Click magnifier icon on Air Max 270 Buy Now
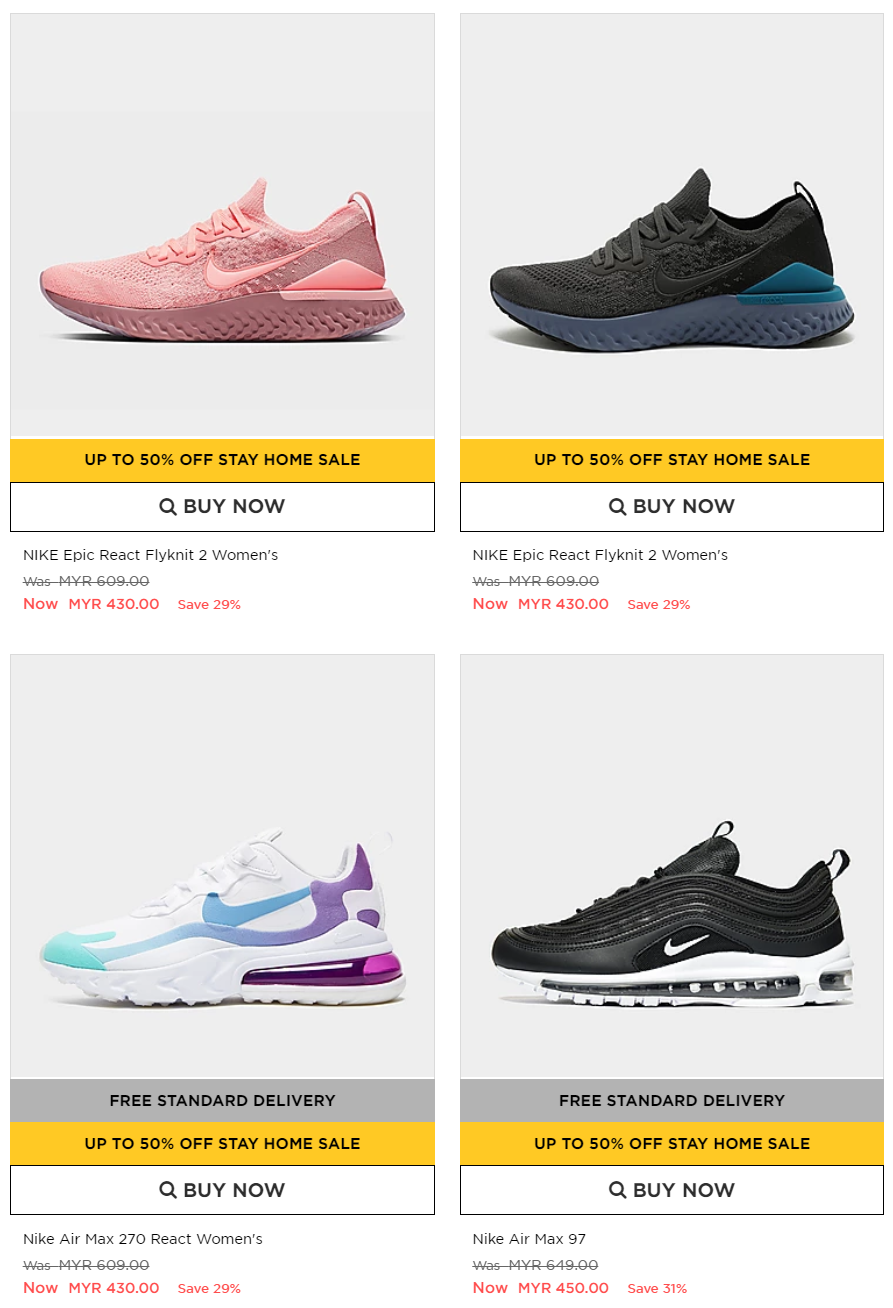Image resolution: width=893 pixels, height=1308 pixels. click(168, 1190)
